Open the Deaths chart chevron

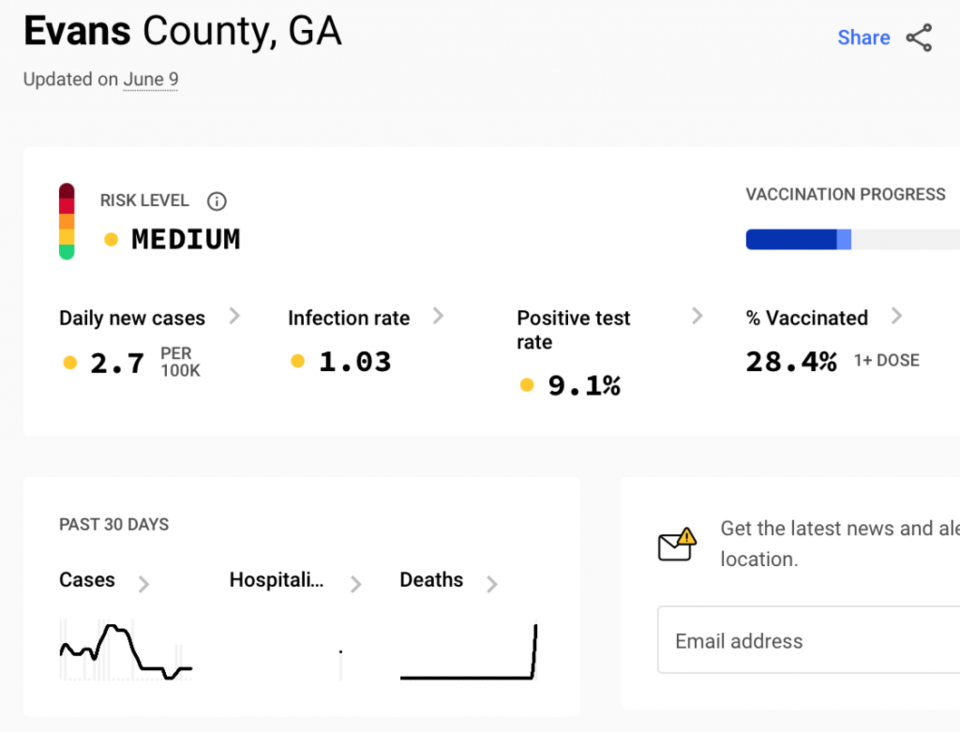pos(492,584)
